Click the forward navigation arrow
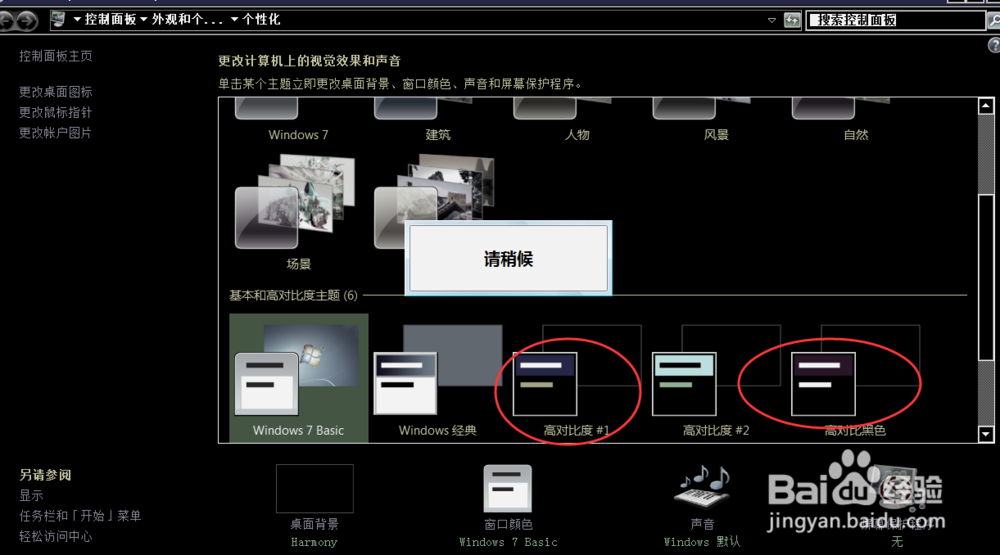1000x555 pixels. point(27,21)
